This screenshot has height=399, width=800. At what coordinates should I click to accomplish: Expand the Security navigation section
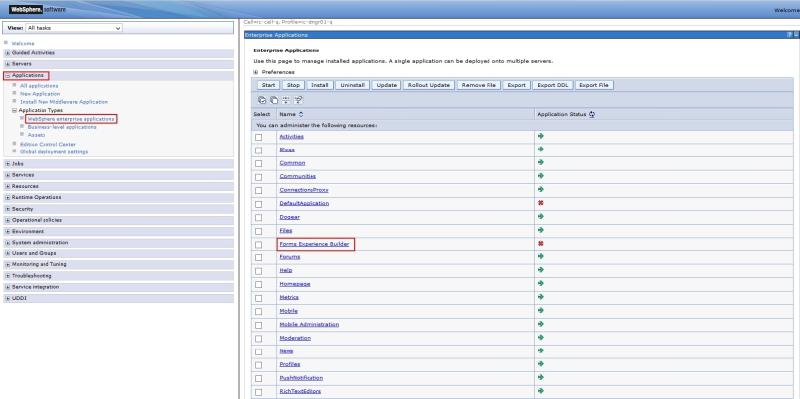(x=8, y=209)
